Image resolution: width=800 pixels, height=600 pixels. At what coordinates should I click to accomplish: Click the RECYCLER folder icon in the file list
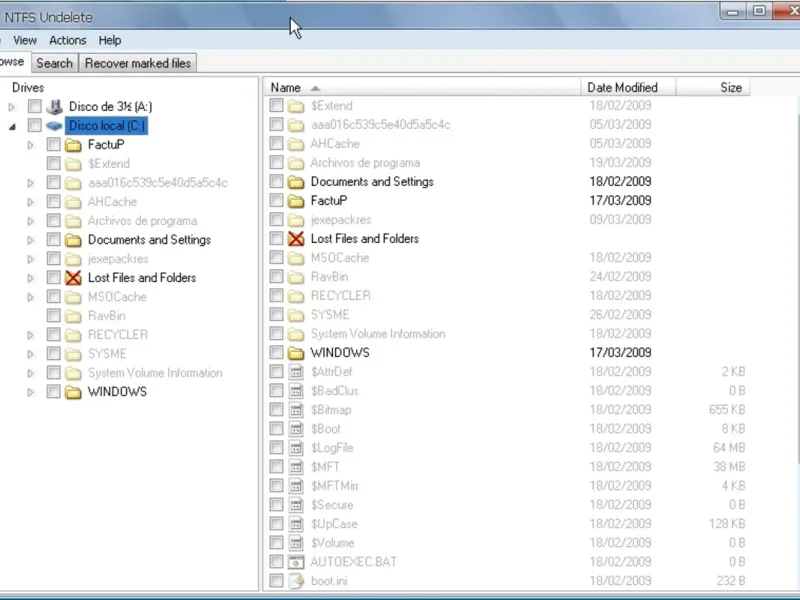coord(296,296)
